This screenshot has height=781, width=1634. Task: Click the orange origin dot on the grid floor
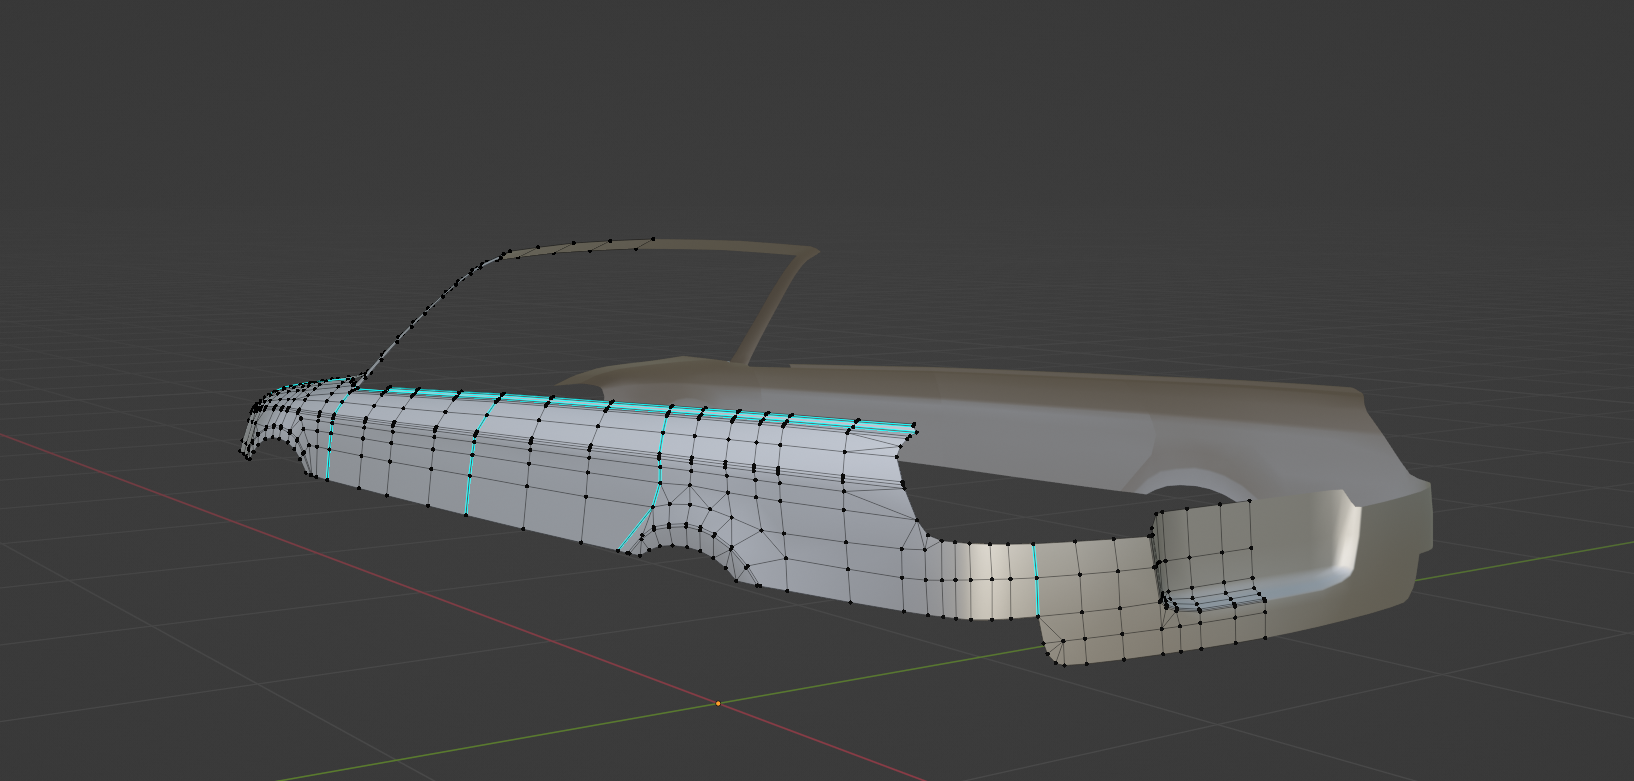718,704
